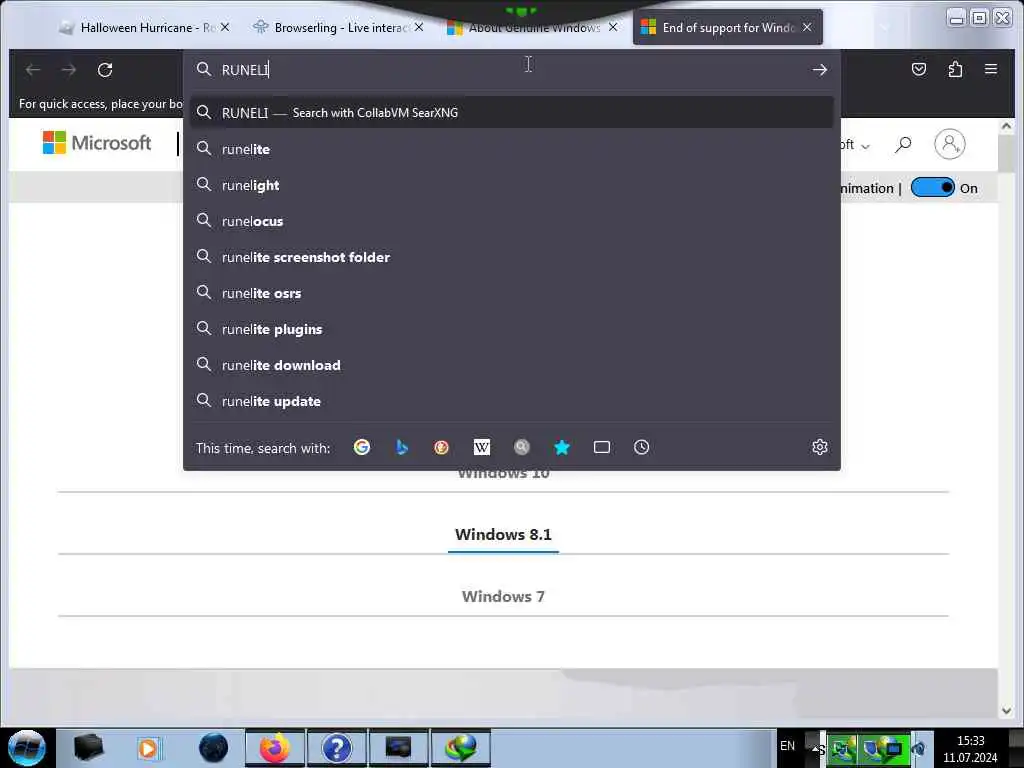Reload the page with the refresh icon
The height and width of the screenshot is (768, 1024).
105,69
